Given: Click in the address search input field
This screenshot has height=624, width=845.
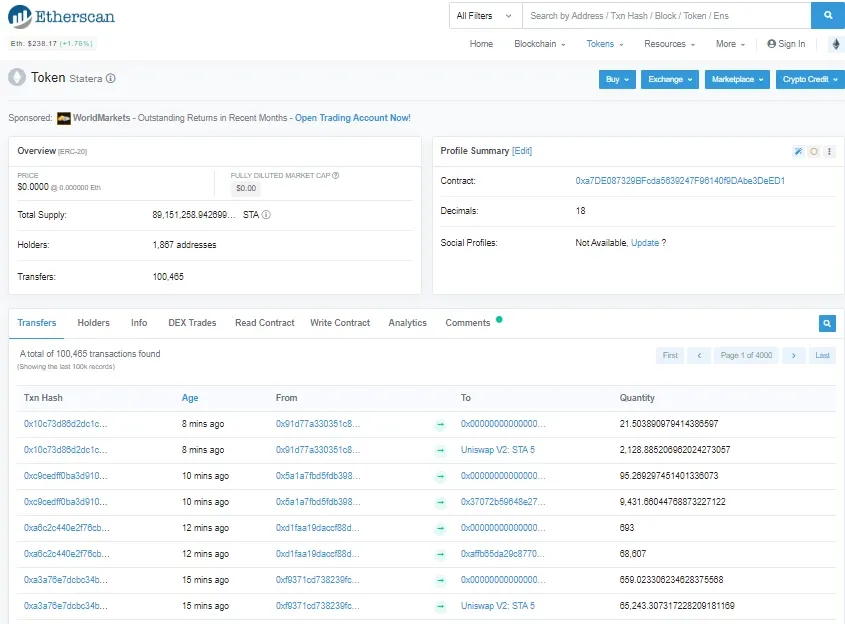Looking at the screenshot, I should (667, 16).
